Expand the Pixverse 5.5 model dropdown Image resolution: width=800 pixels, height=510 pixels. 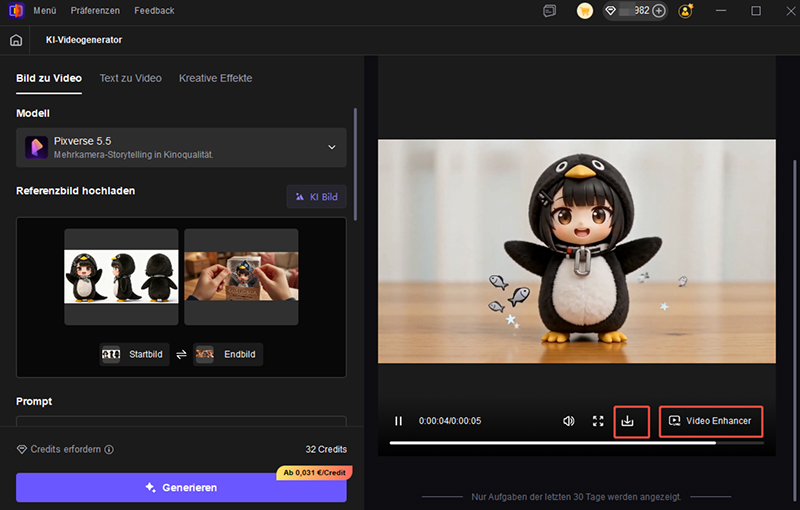pyautogui.click(x=332, y=148)
